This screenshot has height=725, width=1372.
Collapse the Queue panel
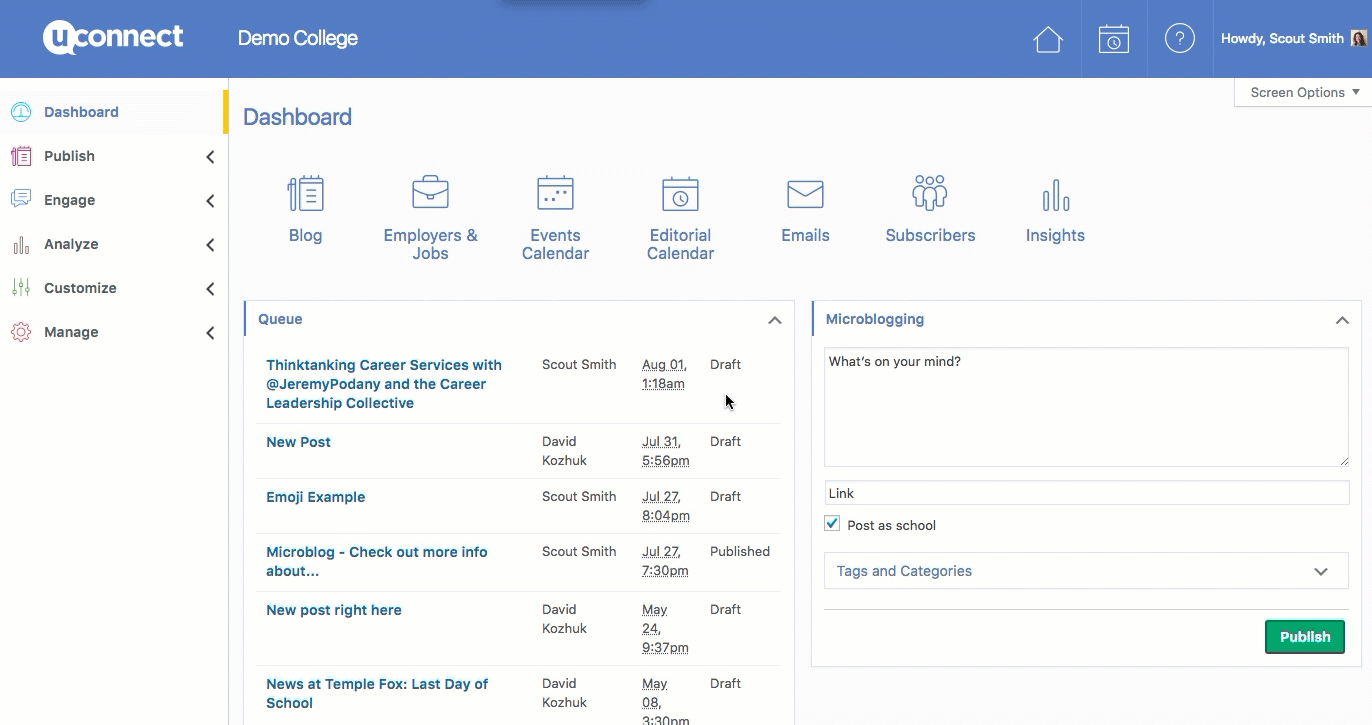(774, 320)
